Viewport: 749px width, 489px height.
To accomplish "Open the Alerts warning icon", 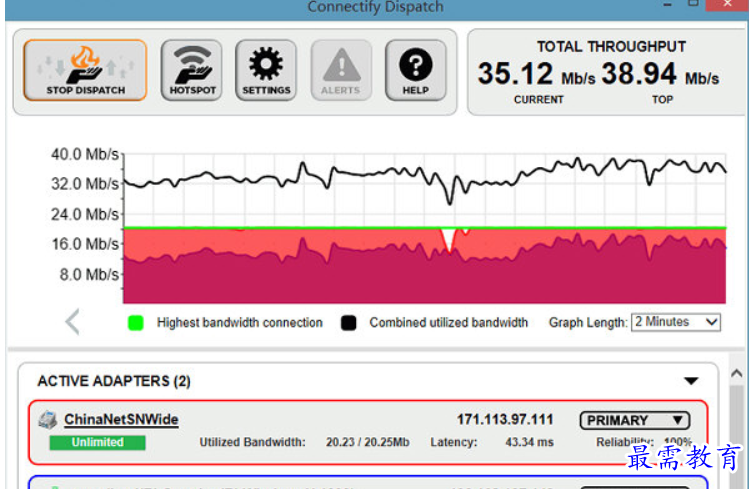I will 341,70.
